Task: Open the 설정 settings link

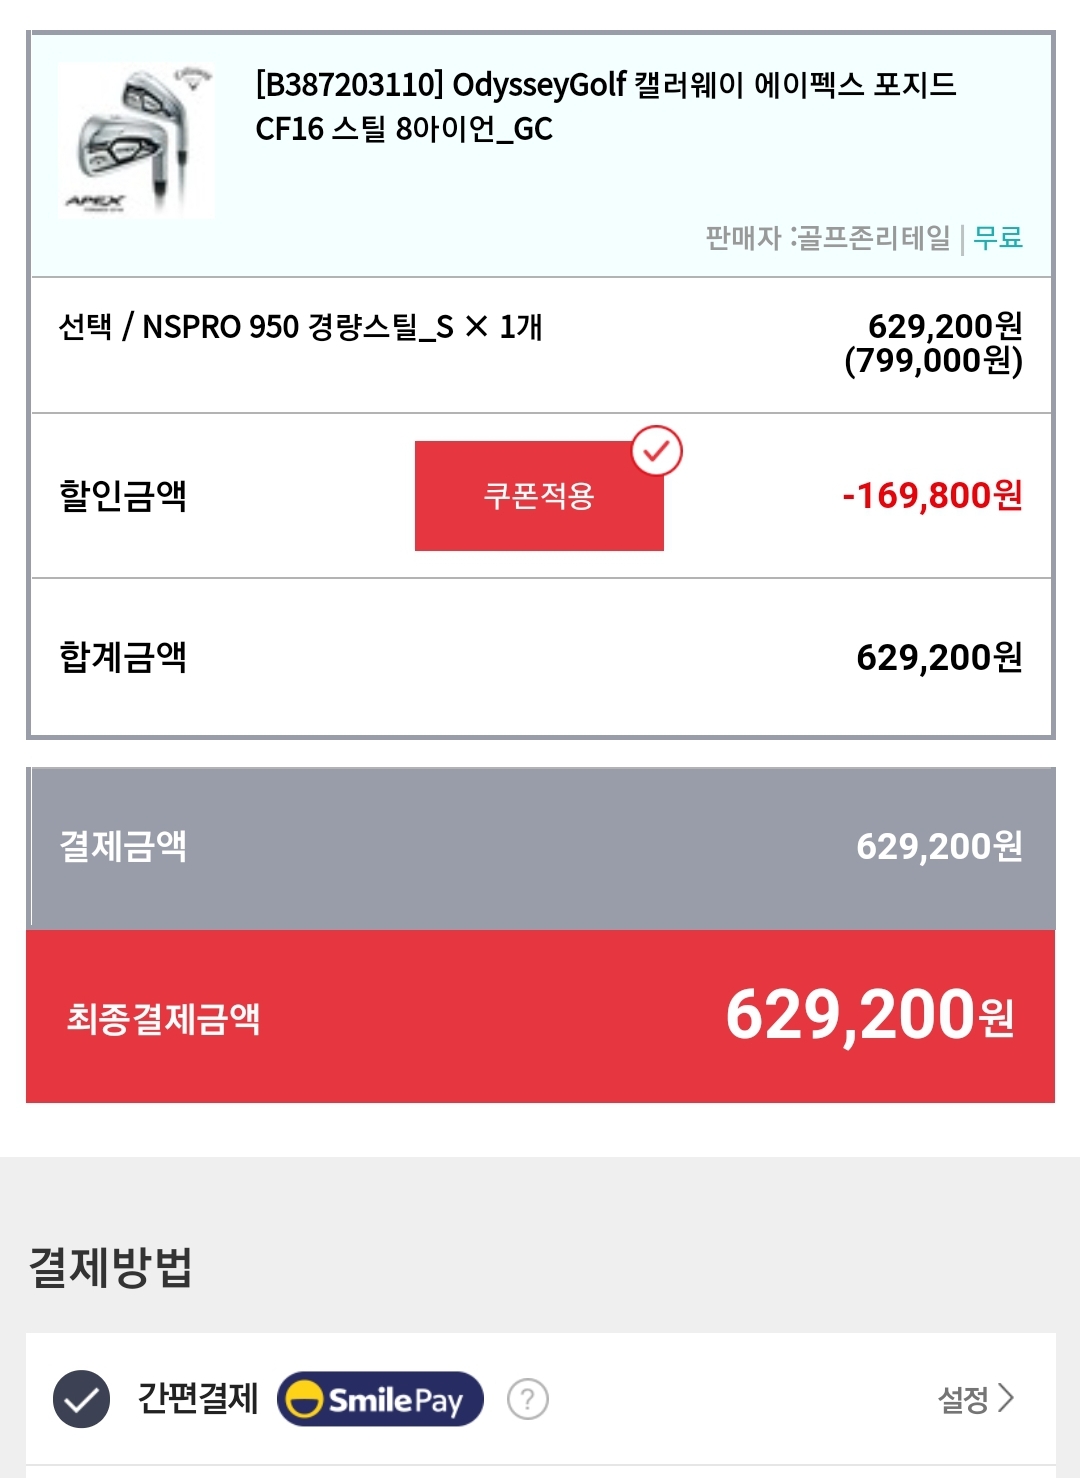Action: pos(963,1399)
